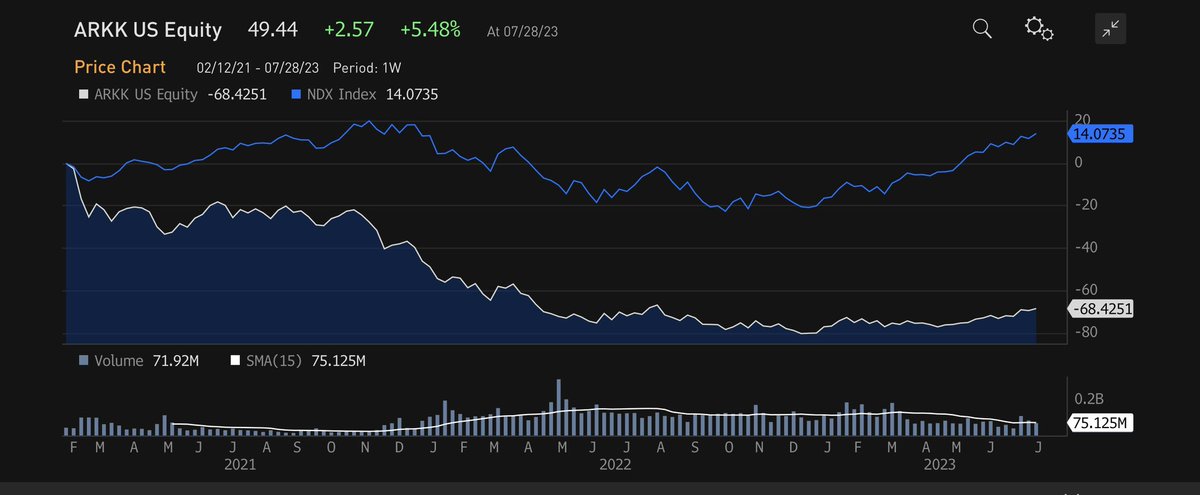Click the +2.57 price change value
Screen dimensions: 1200x495
coord(349,30)
